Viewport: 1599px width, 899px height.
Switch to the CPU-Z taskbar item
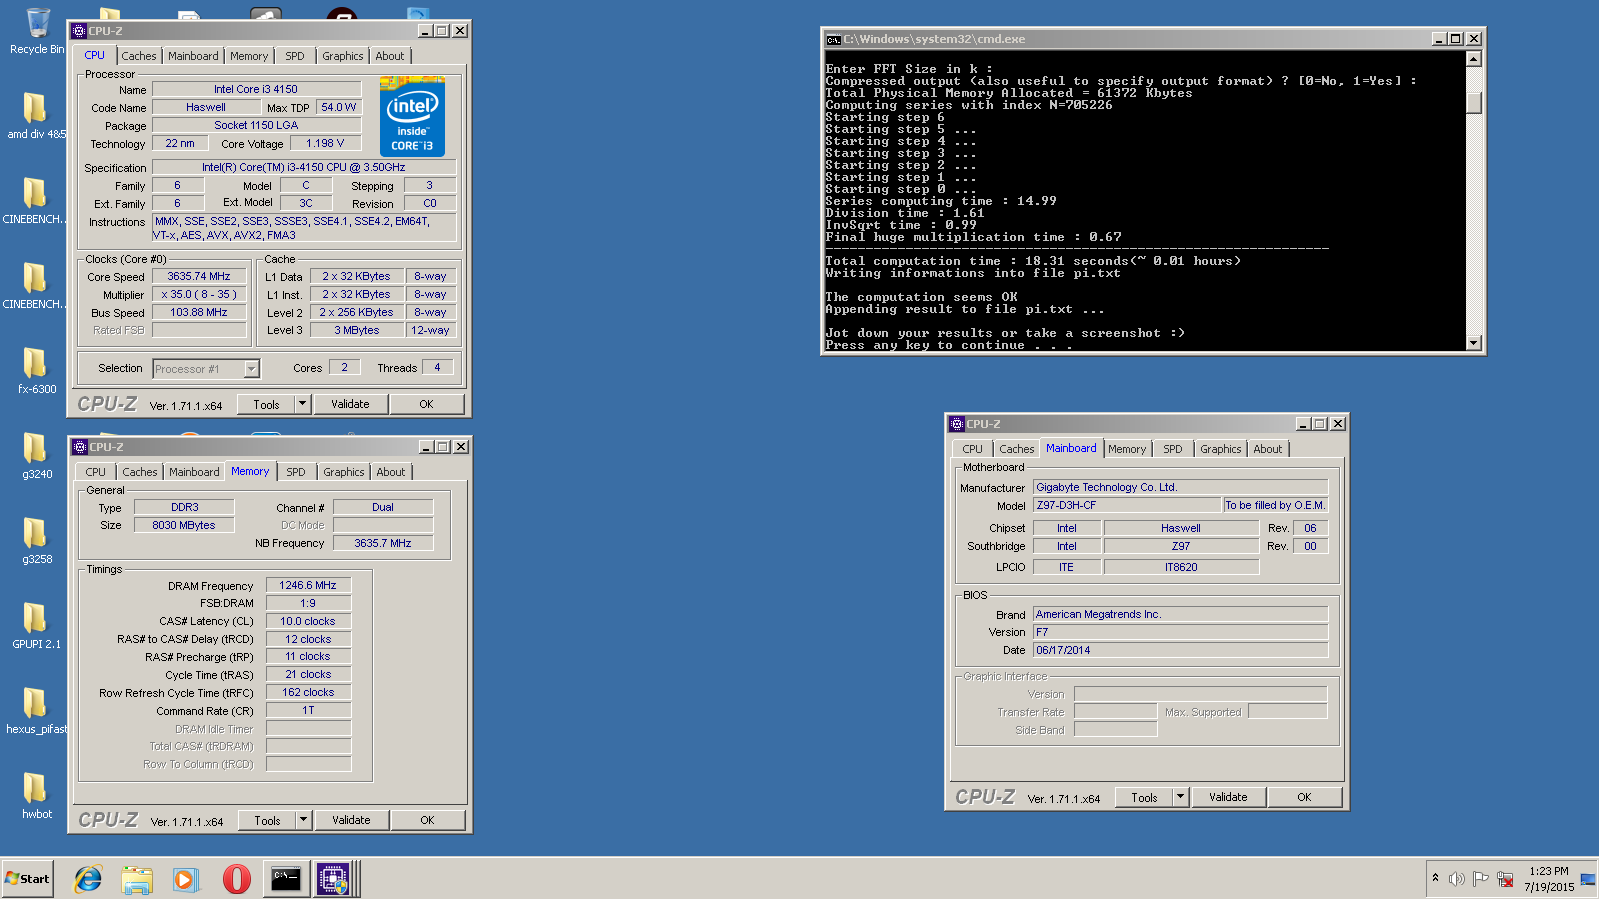pyautogui.click(x=333, y=879)
